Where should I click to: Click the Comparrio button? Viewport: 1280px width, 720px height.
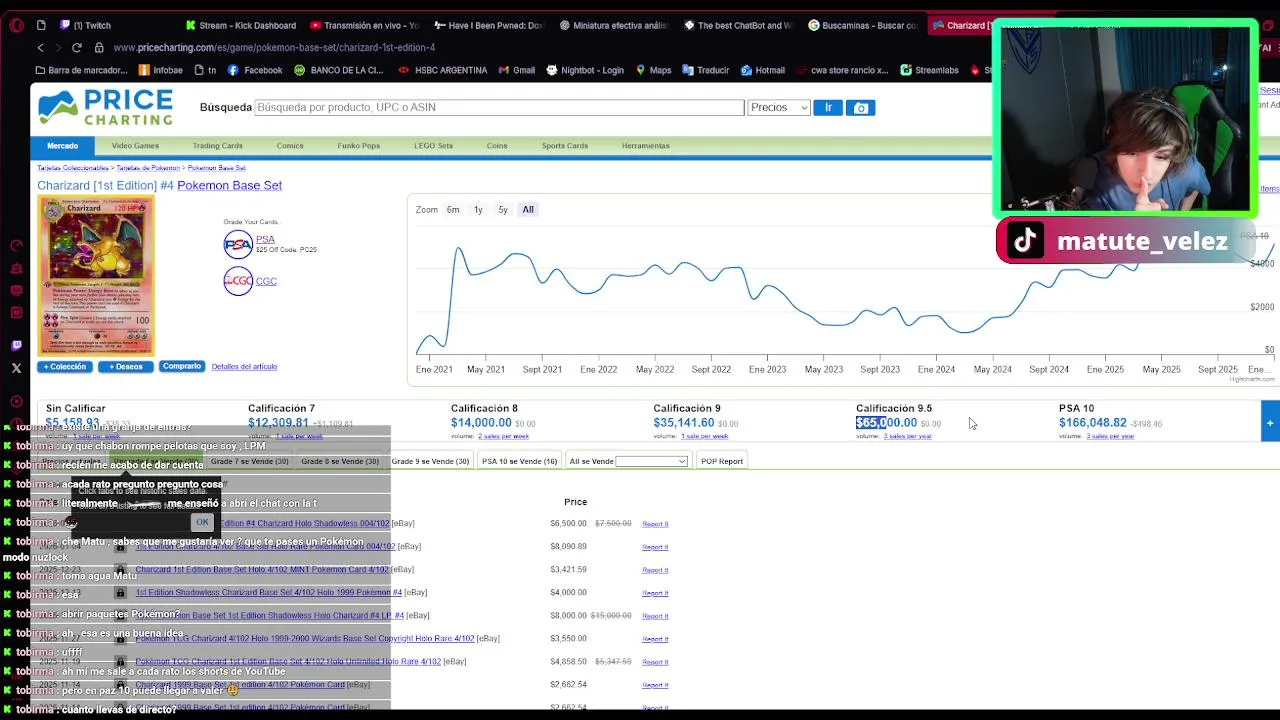click(181, 366)
